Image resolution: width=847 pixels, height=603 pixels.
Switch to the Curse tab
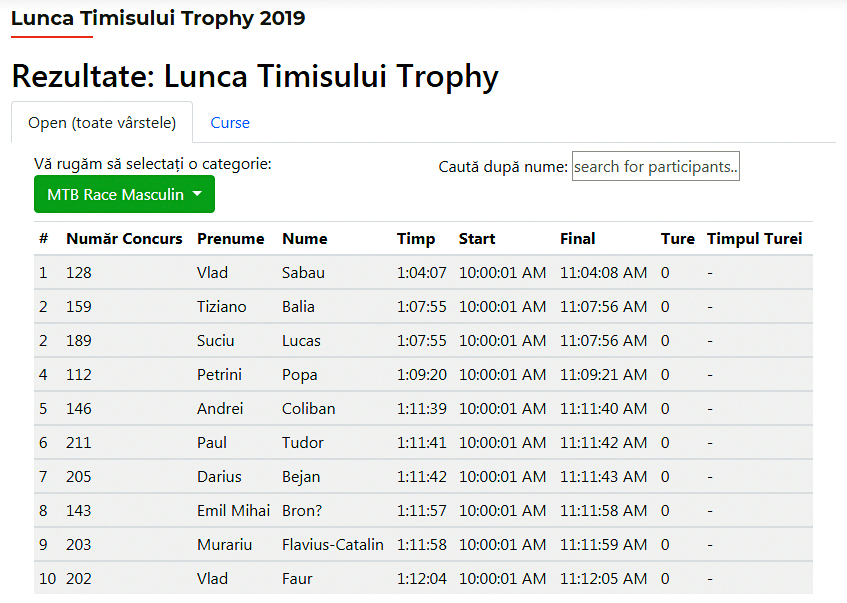230,123
